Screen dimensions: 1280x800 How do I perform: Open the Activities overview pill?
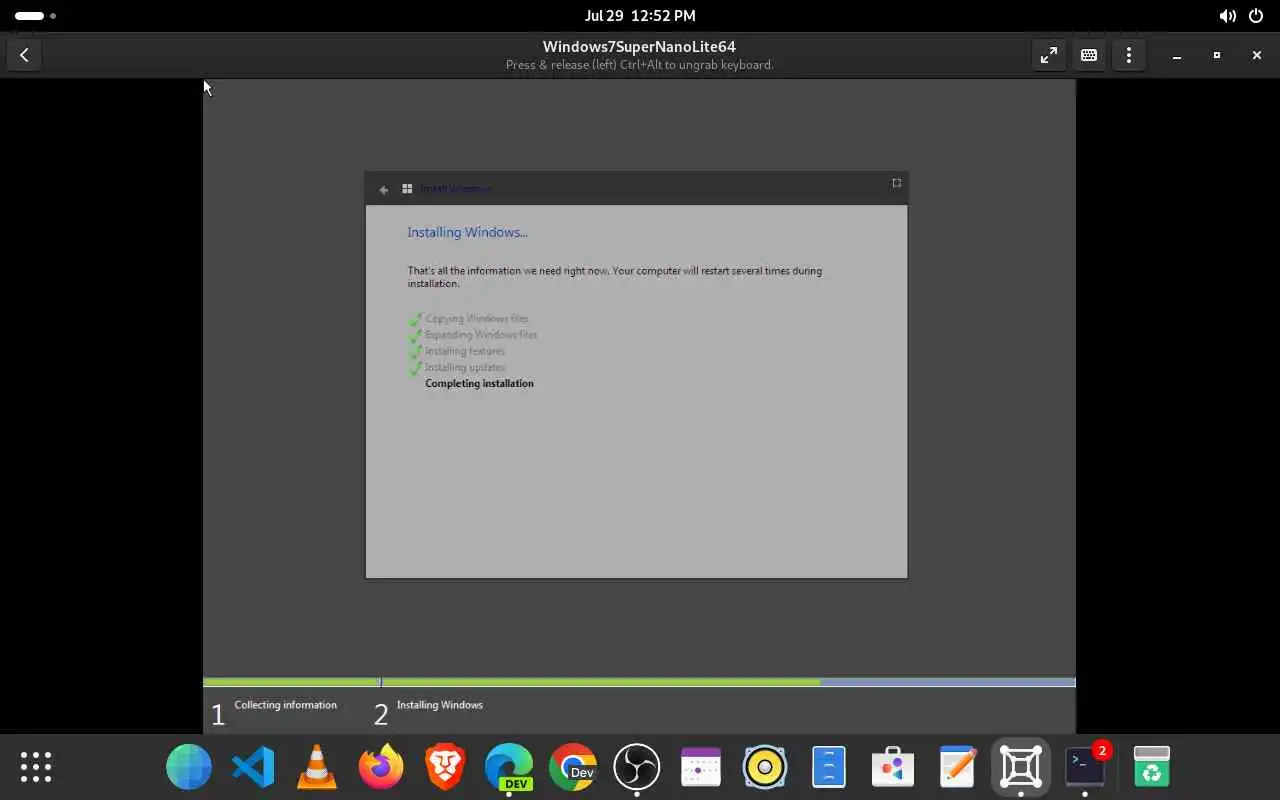tap(35, 16)
